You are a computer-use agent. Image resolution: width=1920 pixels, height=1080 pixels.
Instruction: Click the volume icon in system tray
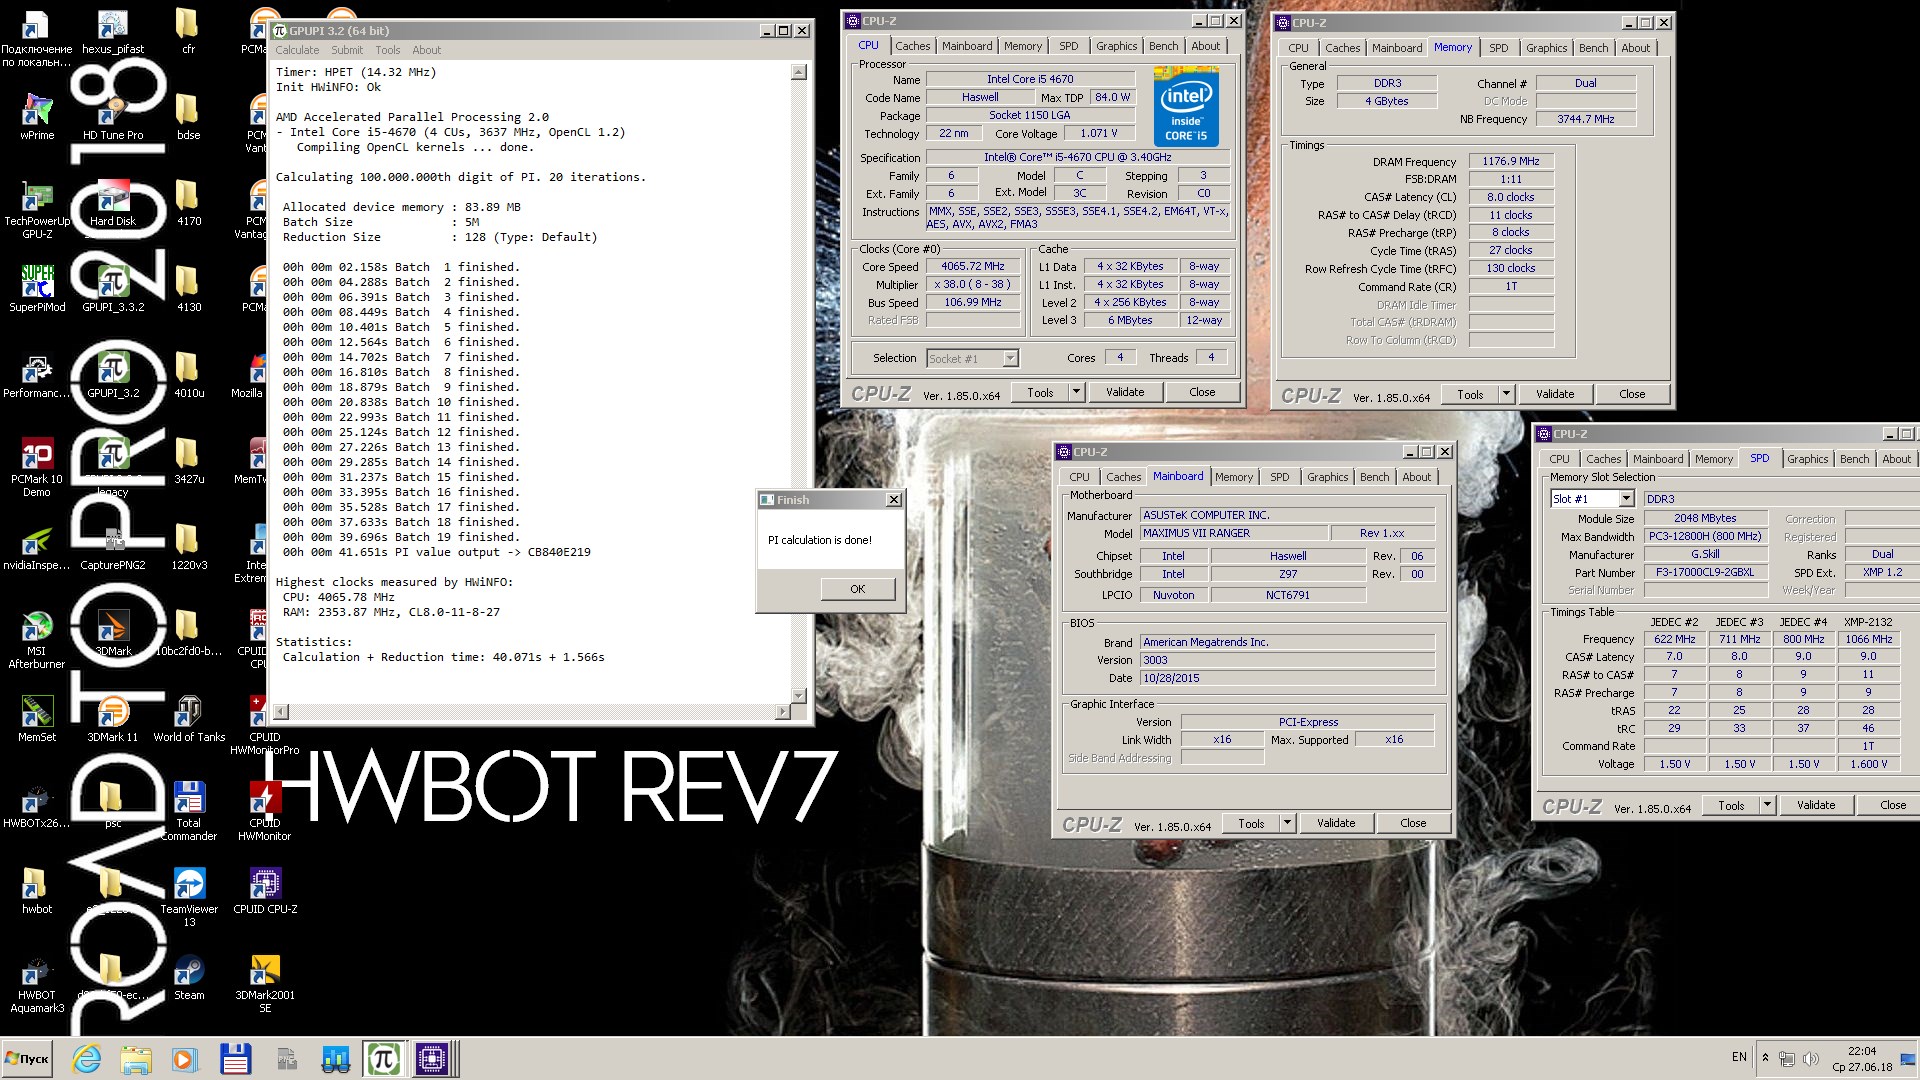(1811, 1058)
